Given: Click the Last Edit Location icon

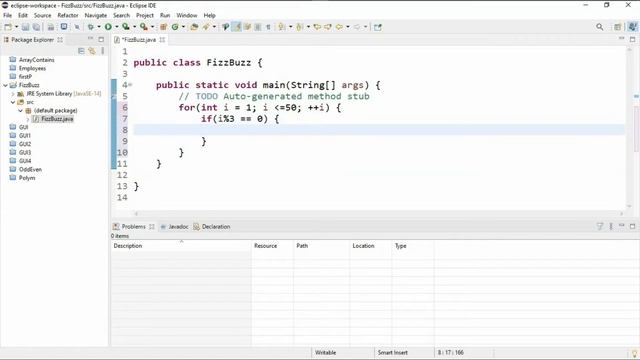Looking at the screenshot, I should (x=317, y=27).
